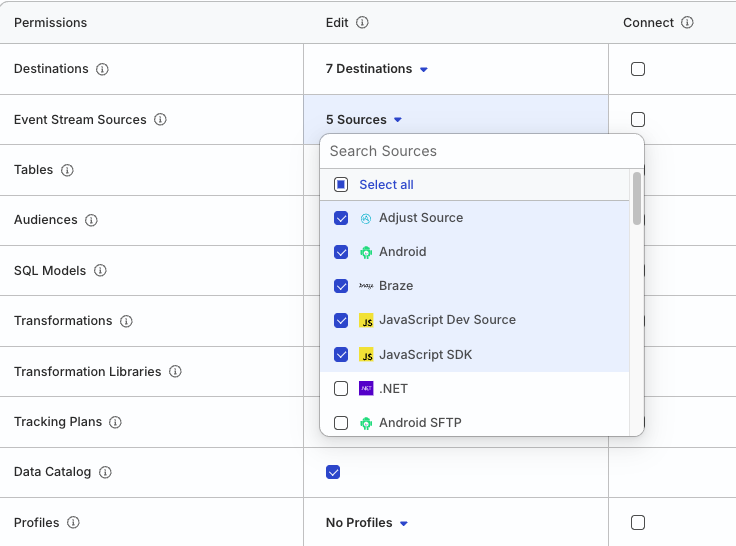Click info icon beside Transformation Libraries

pos(175,371)
